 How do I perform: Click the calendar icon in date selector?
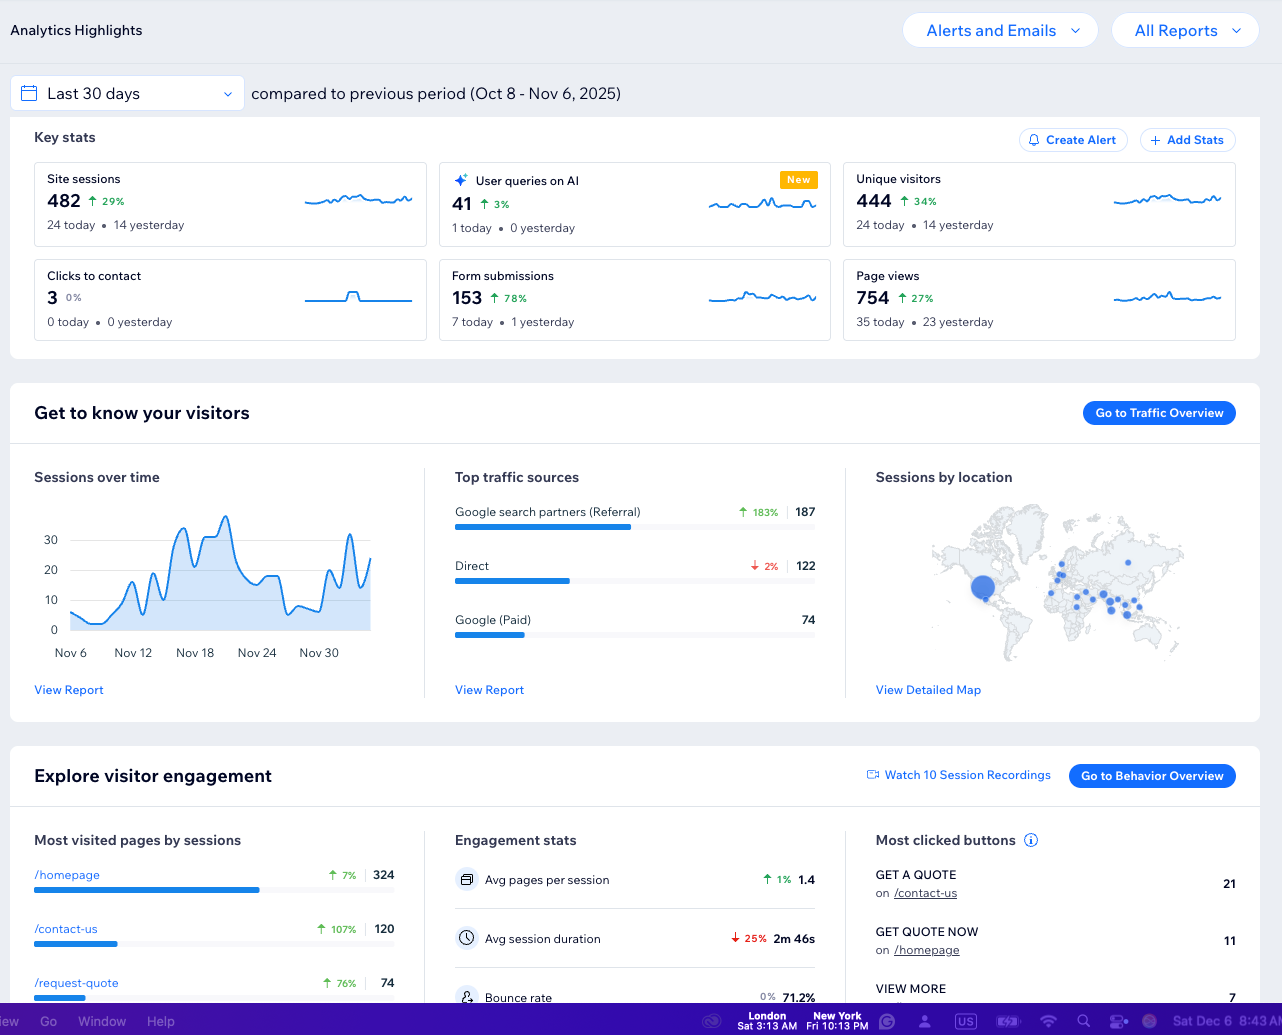coord(29,93)
